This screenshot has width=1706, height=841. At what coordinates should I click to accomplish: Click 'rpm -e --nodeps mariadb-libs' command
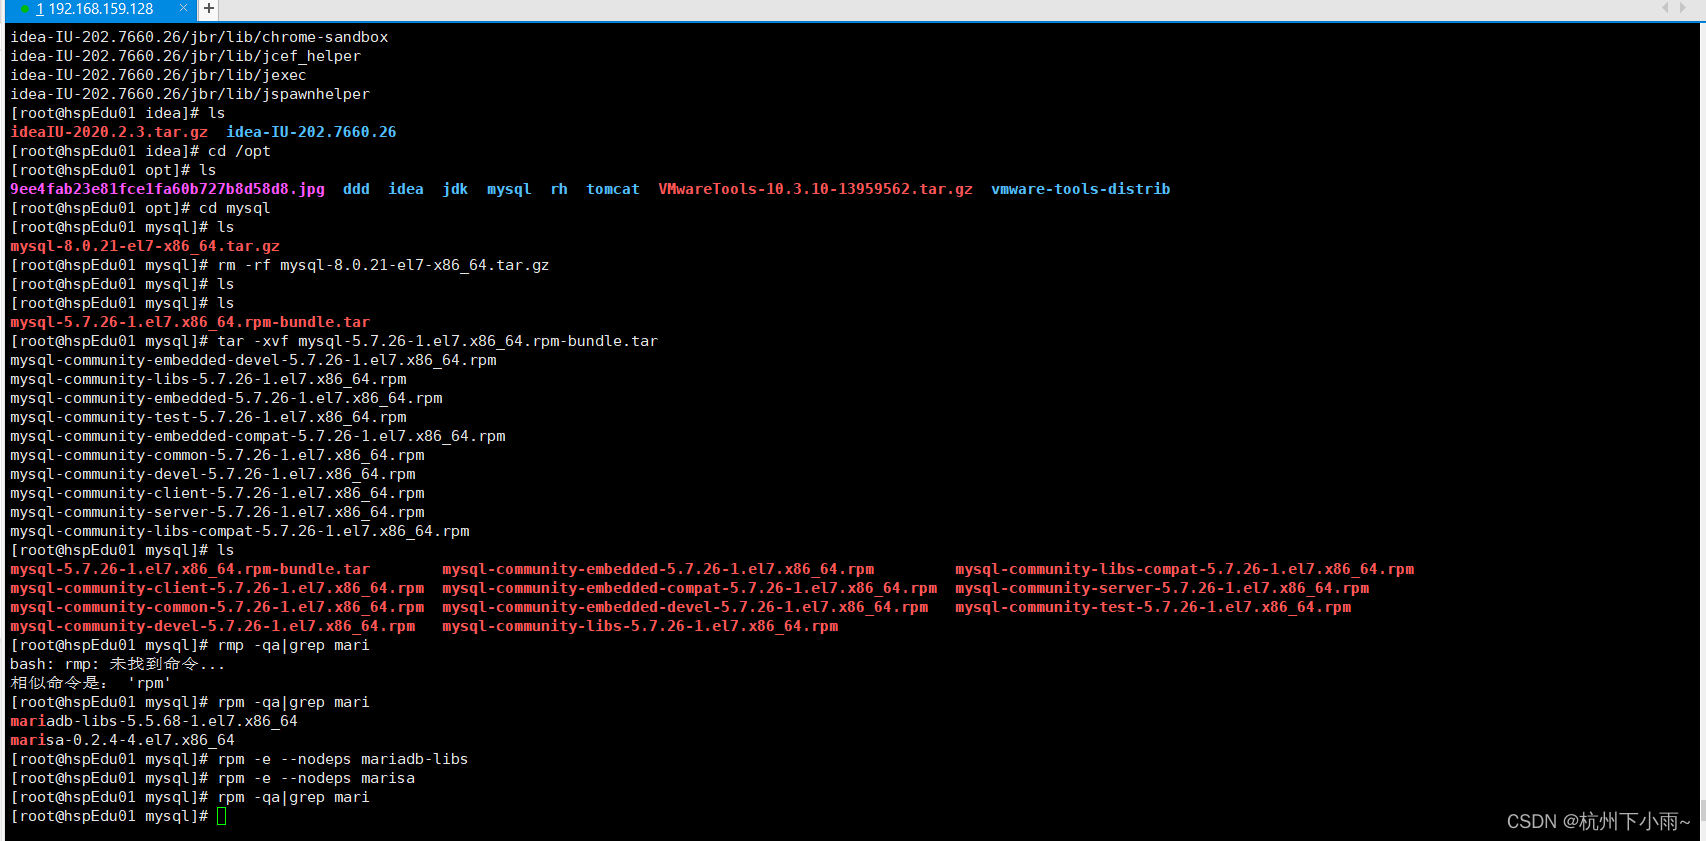pyautogui.click(x=343, y=759)
